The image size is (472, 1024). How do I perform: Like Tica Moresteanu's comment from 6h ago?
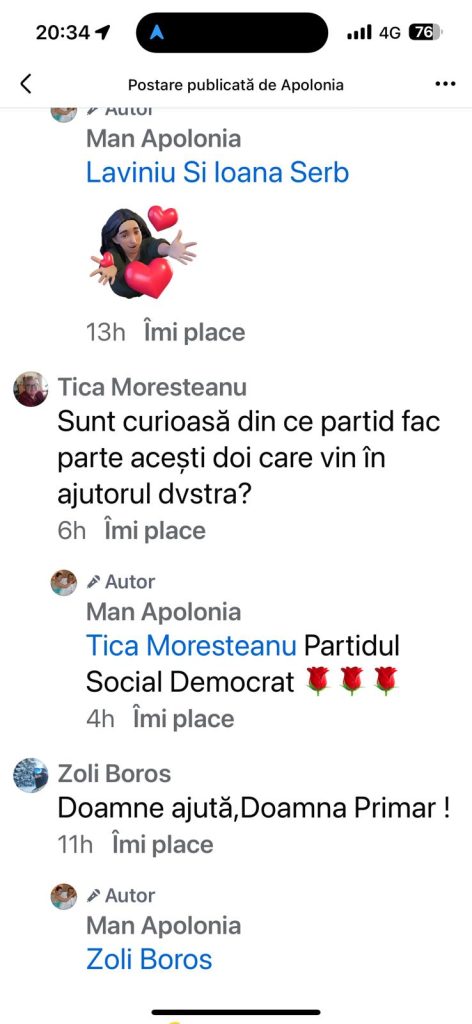155,530
